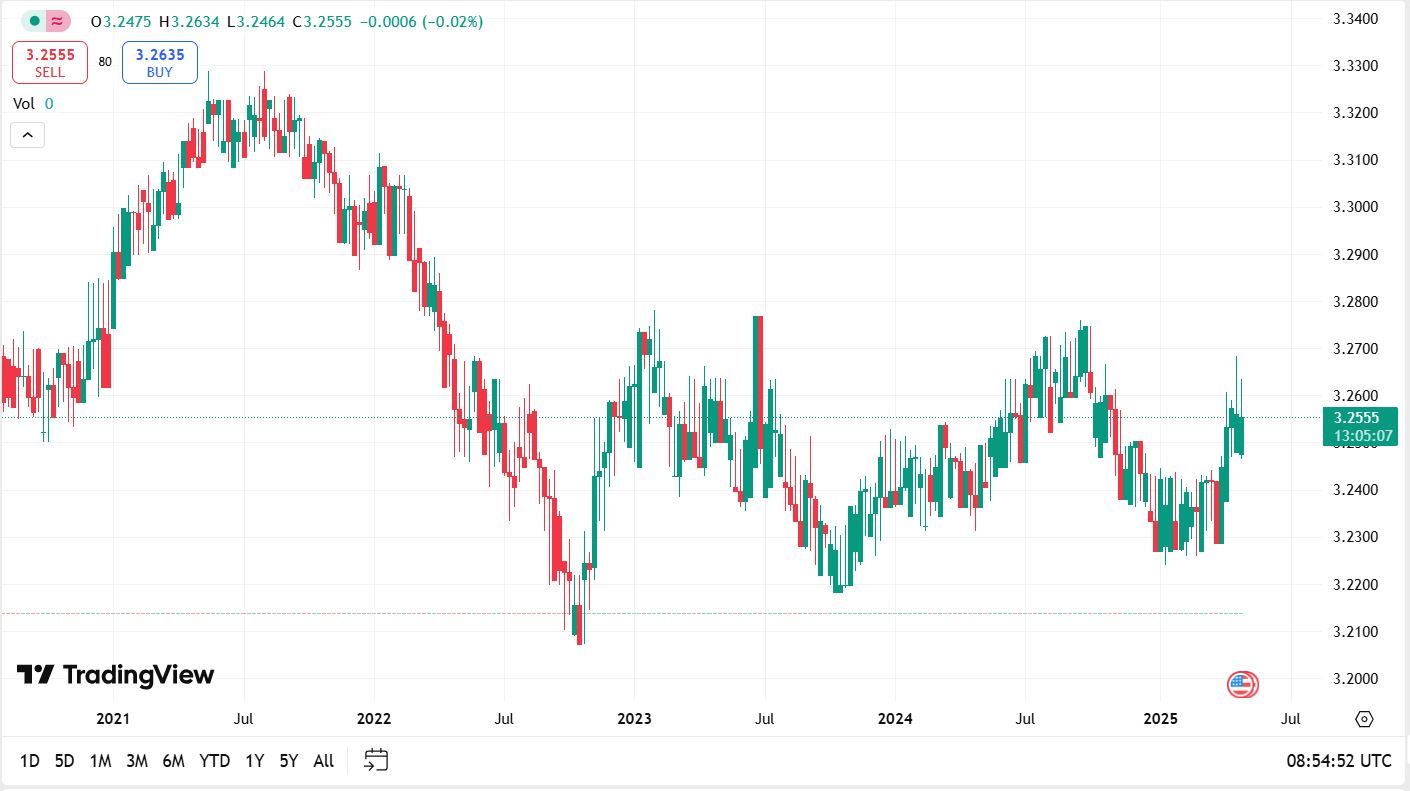Select the 1D time range
The width and height of the screenshot is (1410, 791).
(30, 761)
